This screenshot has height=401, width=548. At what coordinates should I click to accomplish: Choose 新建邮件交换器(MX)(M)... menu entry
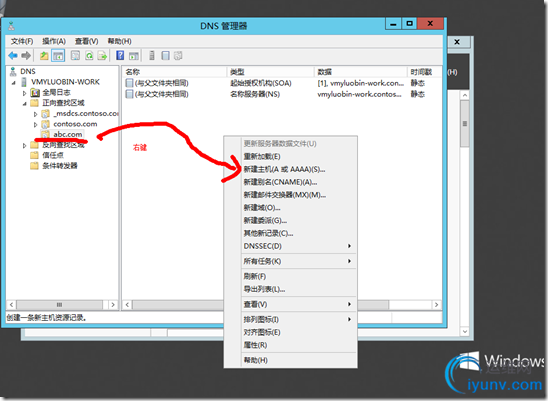tap(284, 195)
